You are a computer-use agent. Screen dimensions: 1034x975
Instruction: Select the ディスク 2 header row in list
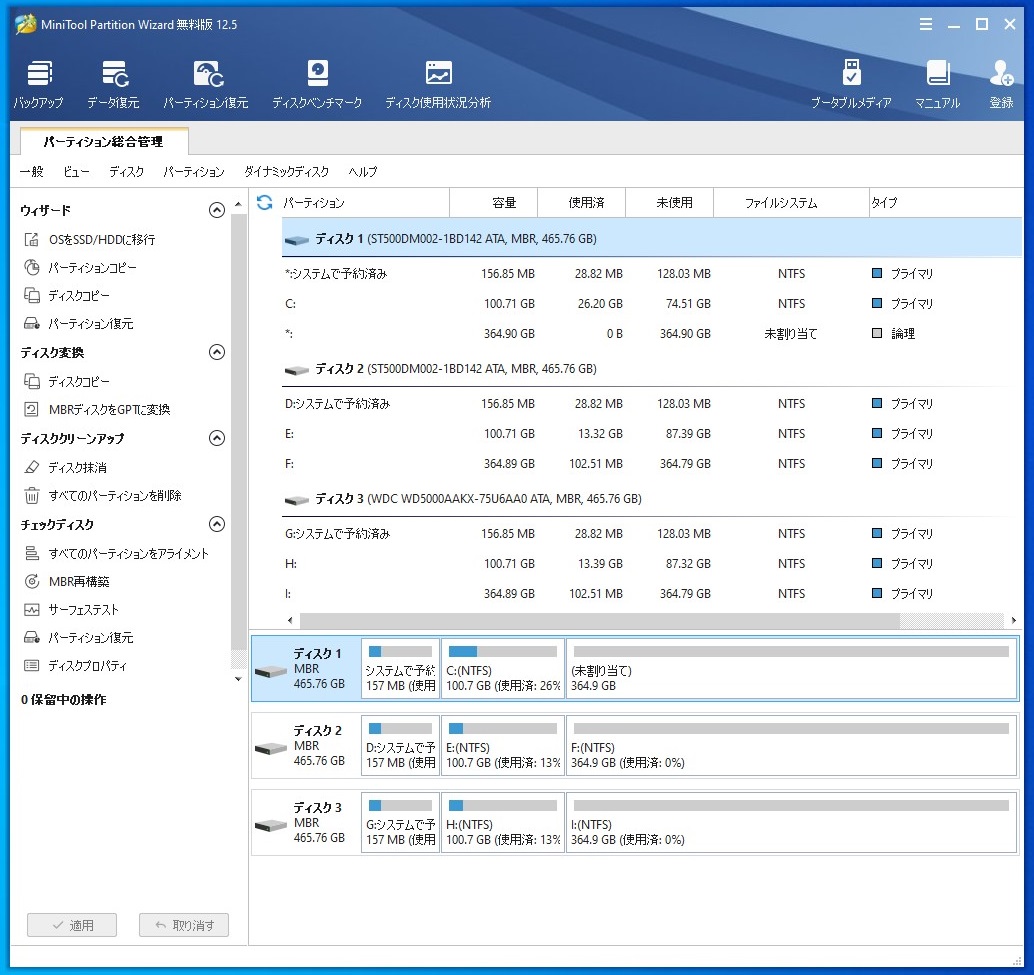[652, 369]
